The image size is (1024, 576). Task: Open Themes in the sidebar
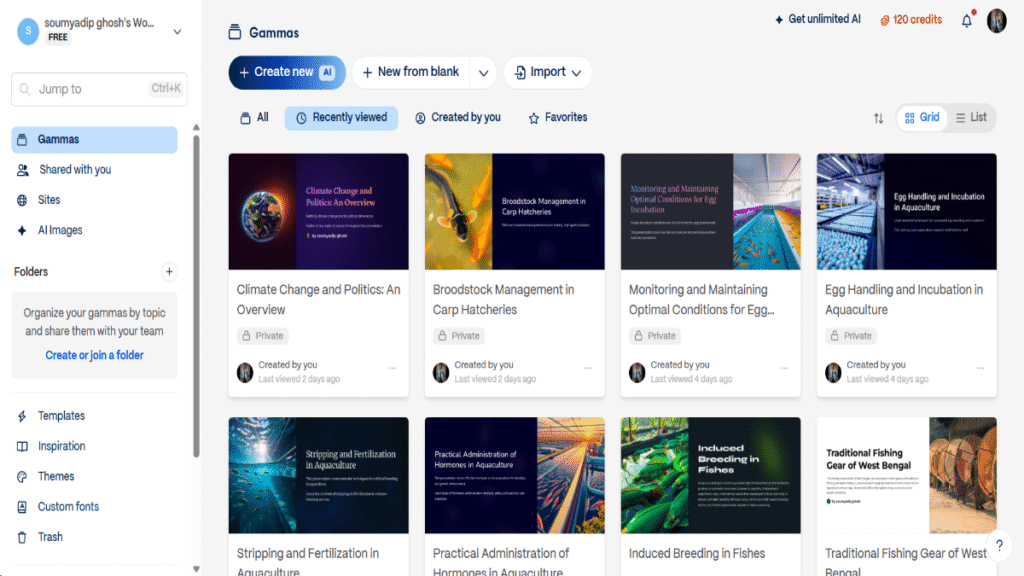point(94,477)
